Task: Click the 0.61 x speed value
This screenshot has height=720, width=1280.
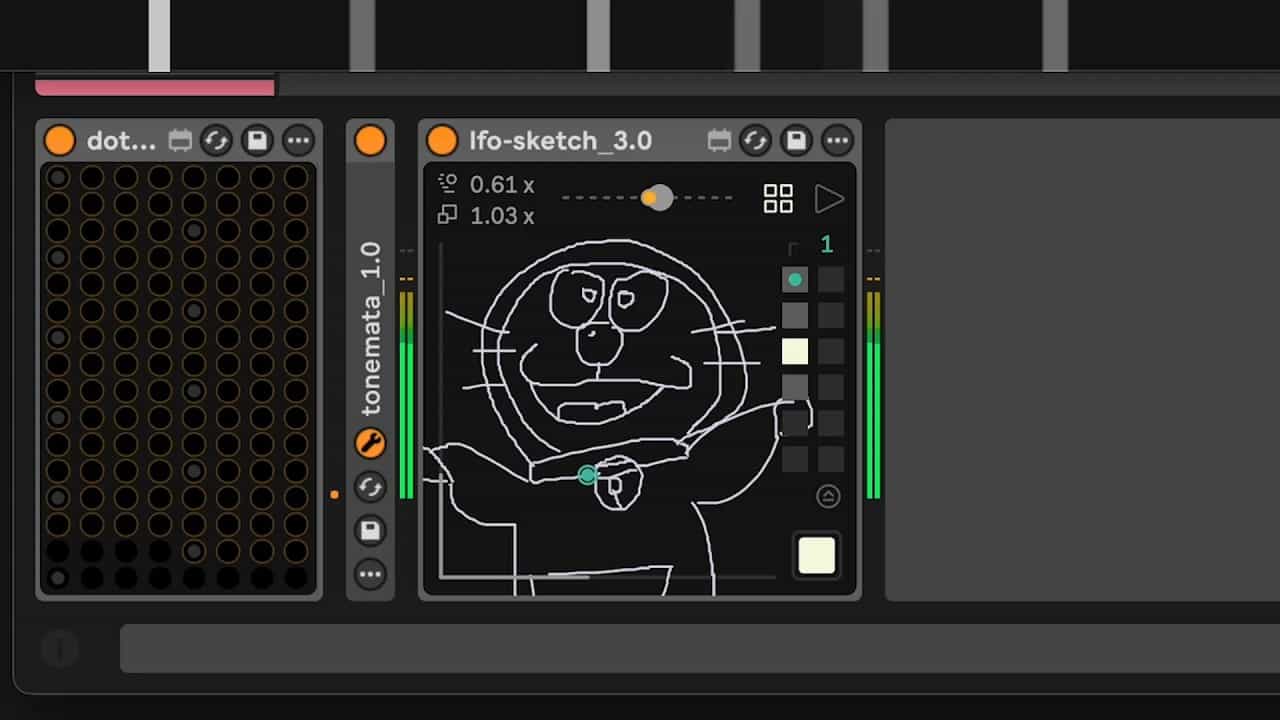Action: point(502,185)
